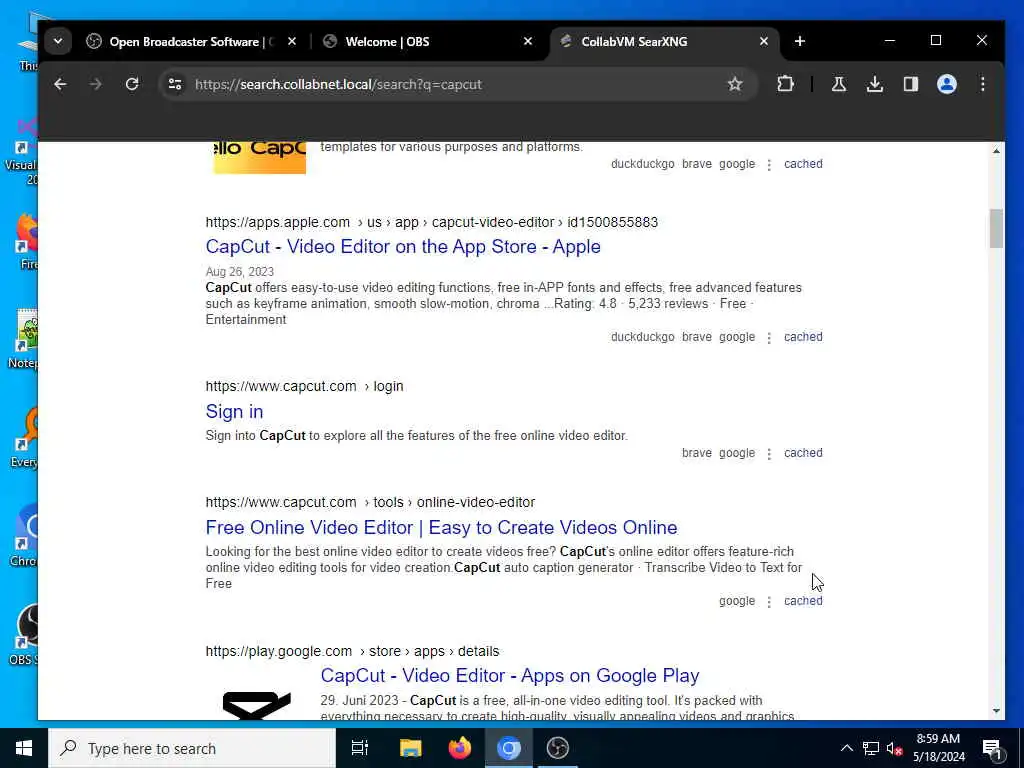Go back with the browser back arrow
1024x768 pixels.
tap(60, 84)
